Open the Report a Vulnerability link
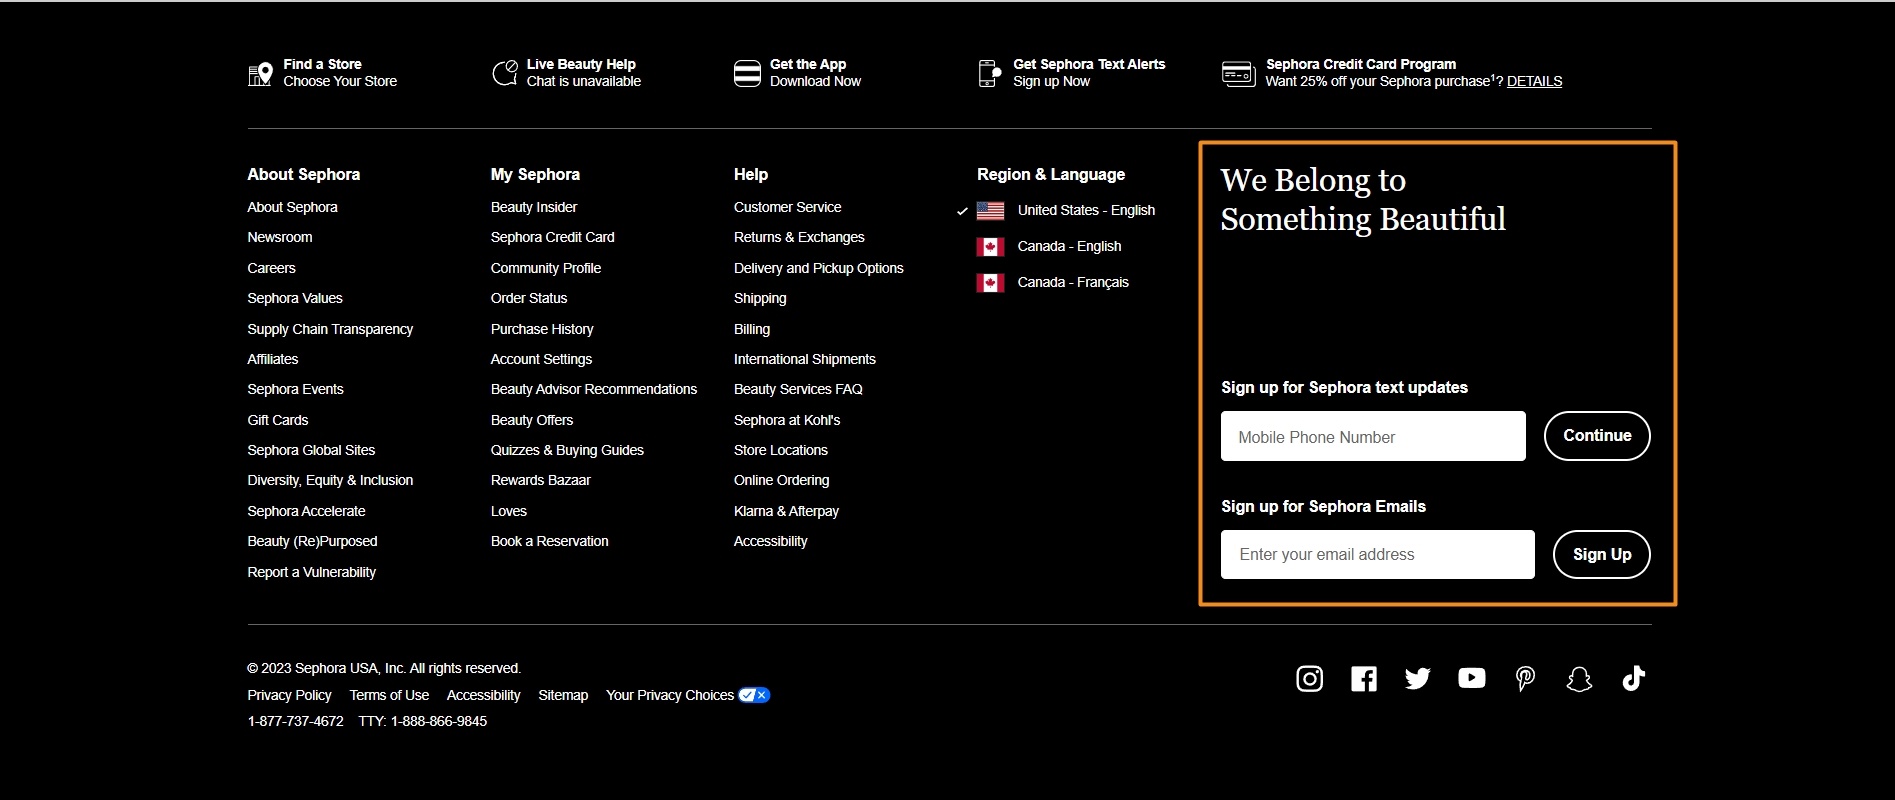Screen dimensions: 1895x800 pyautogui.click(x=312, y=572)
